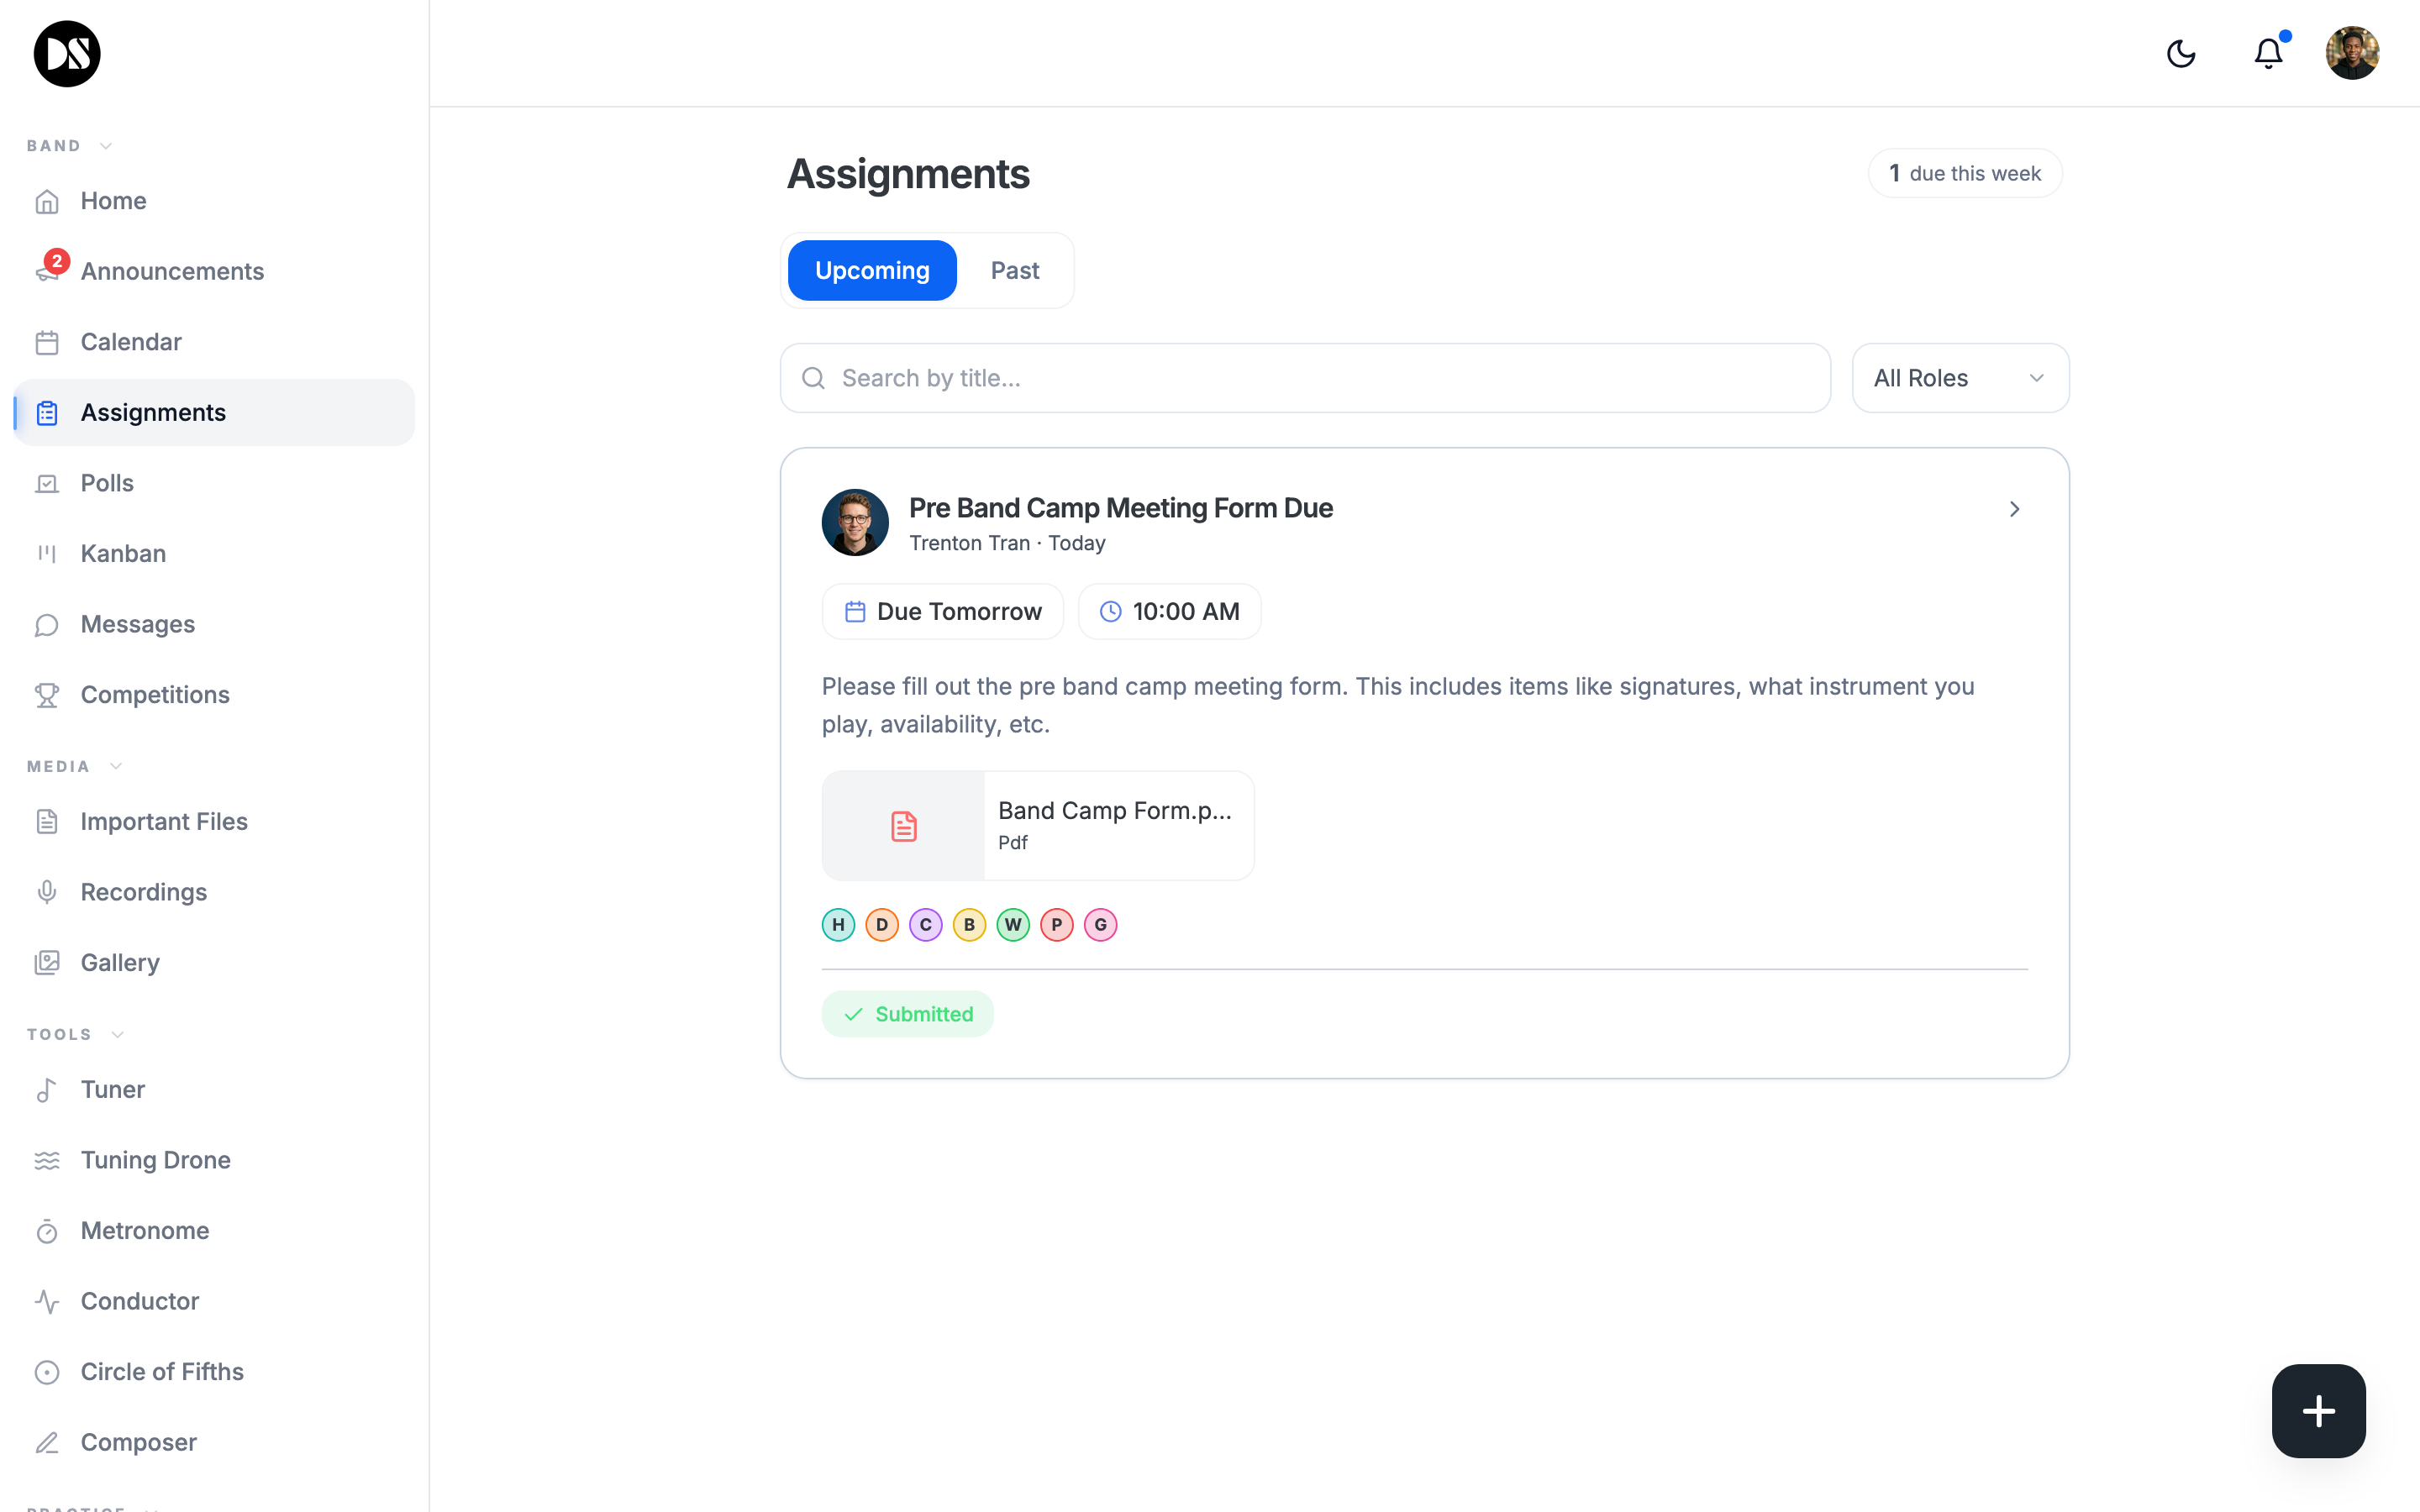The width and height of the screenshot is (2420, 1512).
Task: Open the All Roles dropdown
Action: [x=1959, y=377]
